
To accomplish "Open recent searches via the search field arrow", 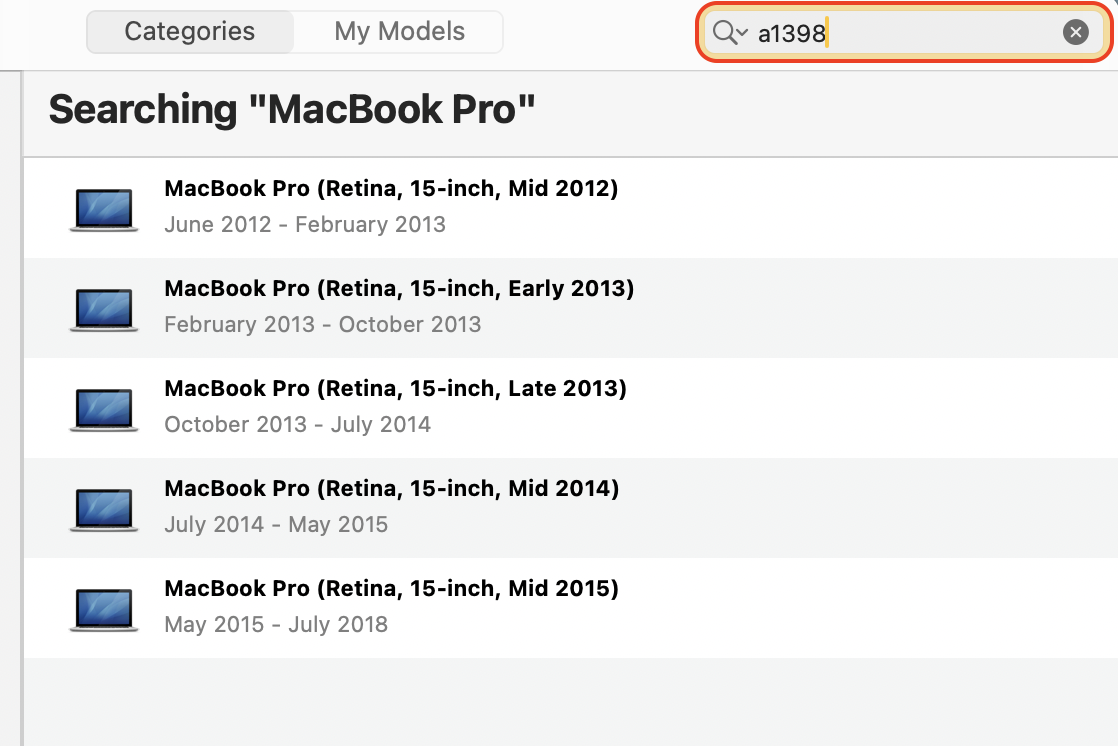I will 741,34.
